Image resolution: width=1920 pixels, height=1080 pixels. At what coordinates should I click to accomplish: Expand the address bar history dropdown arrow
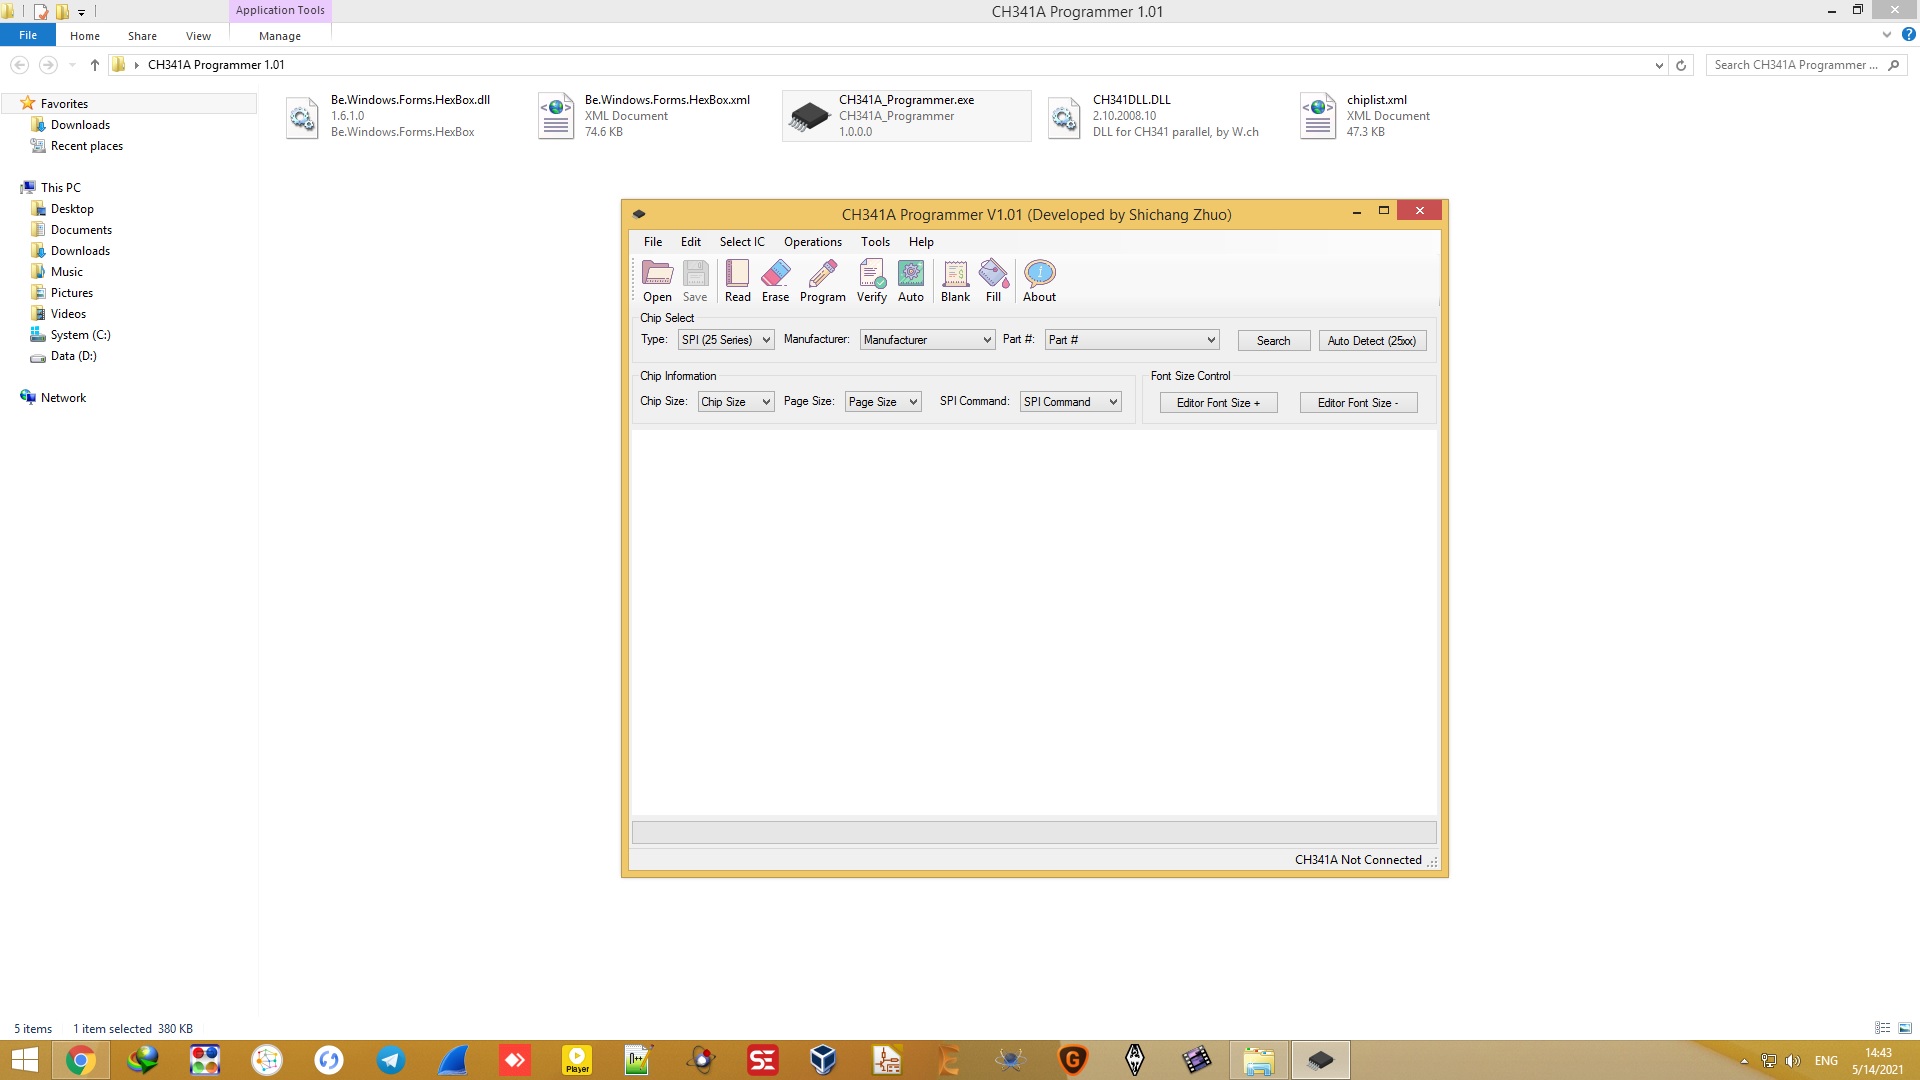[1659, 65]
